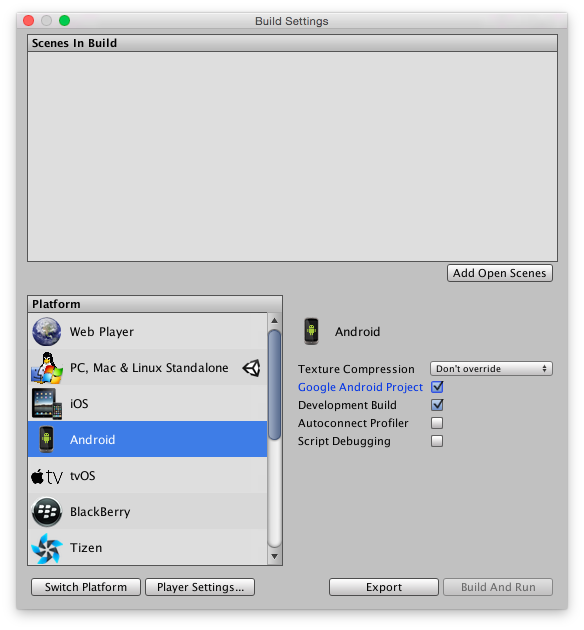Viewport: 584px width, 630px height.
Task: Click the Tizen pinwheel icon
Action: tap(47, 548)
